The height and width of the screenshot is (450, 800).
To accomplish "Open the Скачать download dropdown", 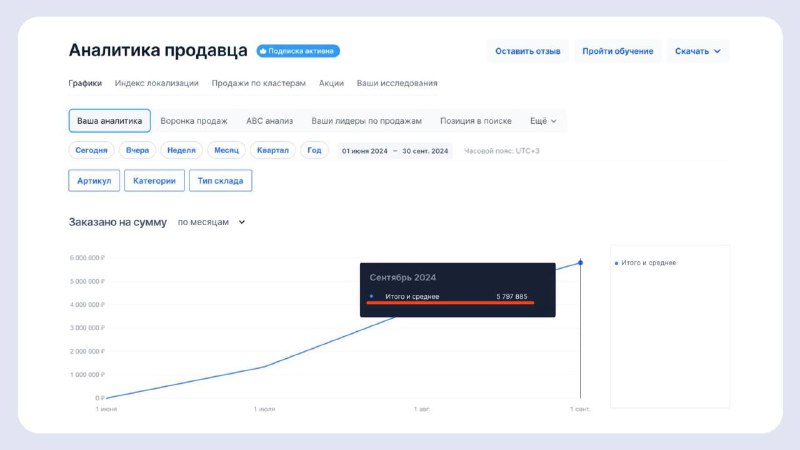I will click(697, 51).
